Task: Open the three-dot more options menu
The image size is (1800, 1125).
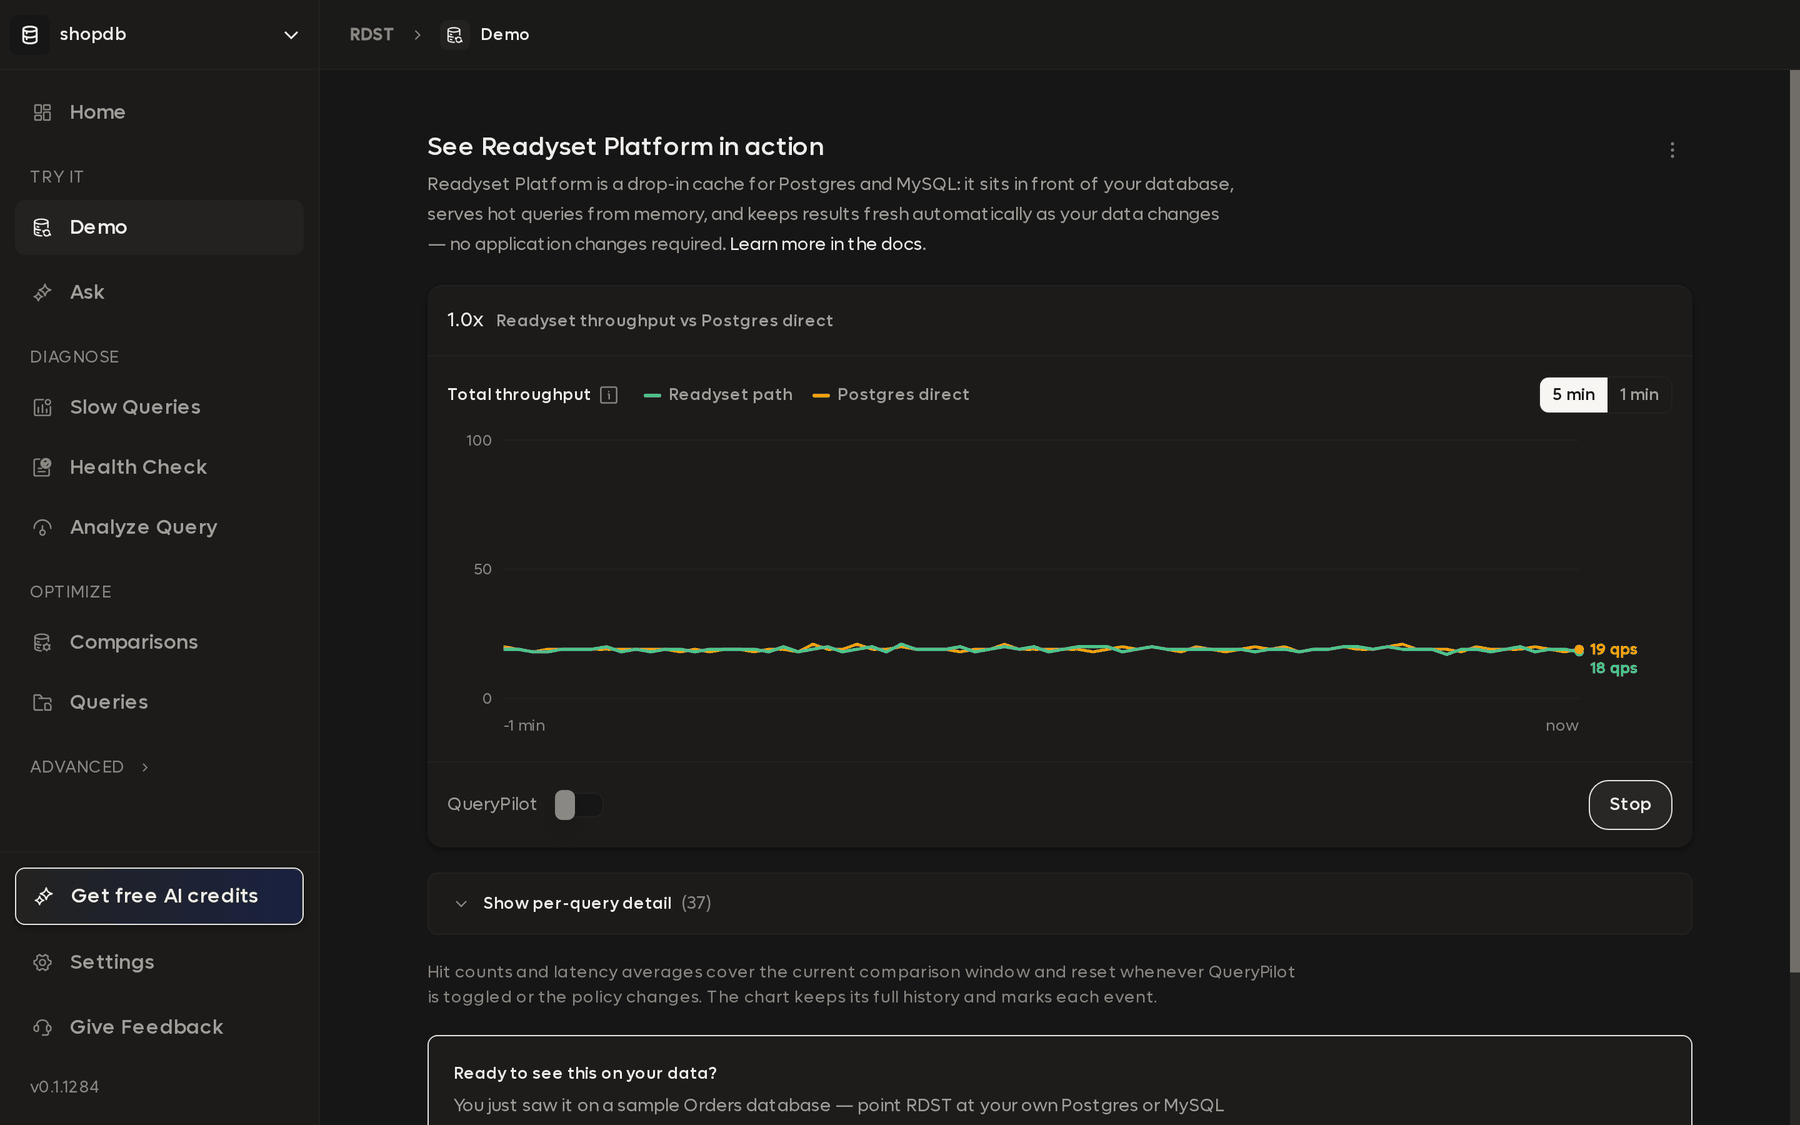Action: [x=1672, y=150]
